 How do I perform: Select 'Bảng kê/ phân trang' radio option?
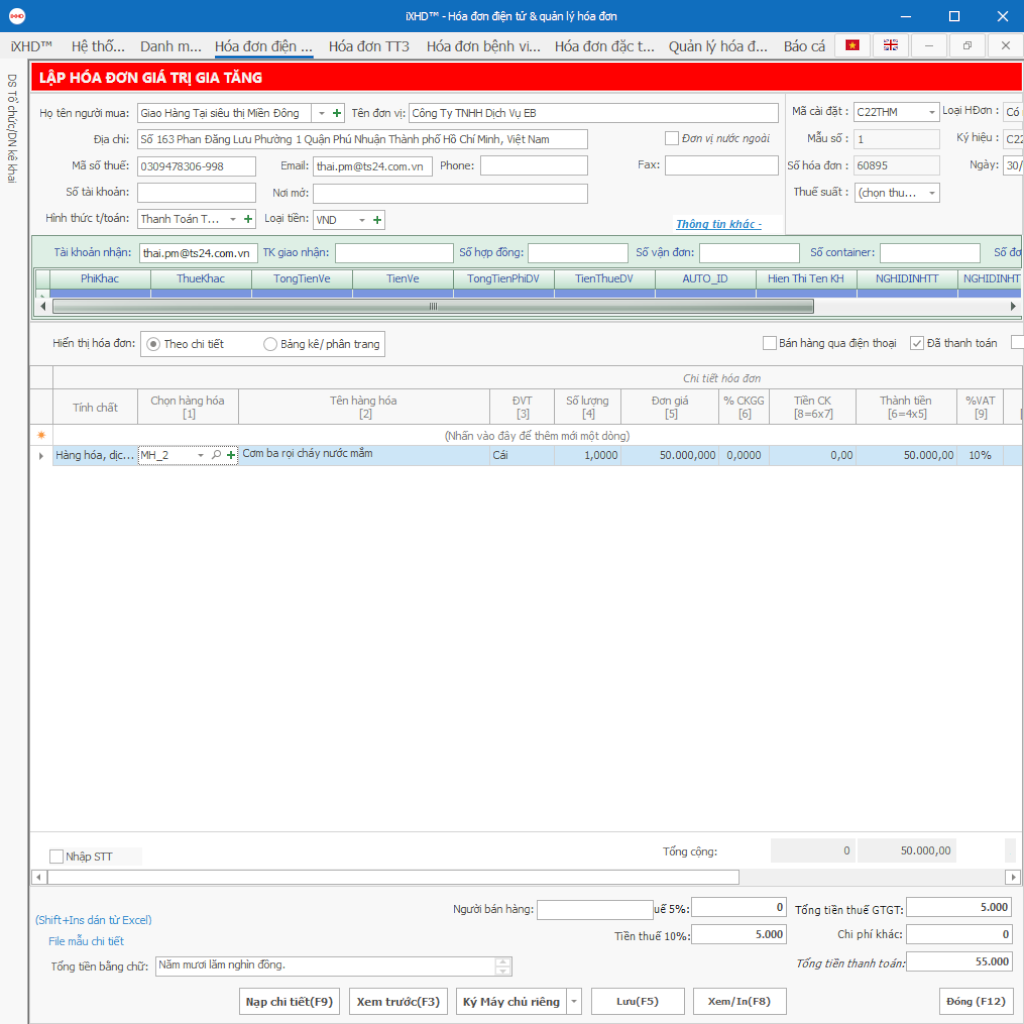tap(270, 344)
